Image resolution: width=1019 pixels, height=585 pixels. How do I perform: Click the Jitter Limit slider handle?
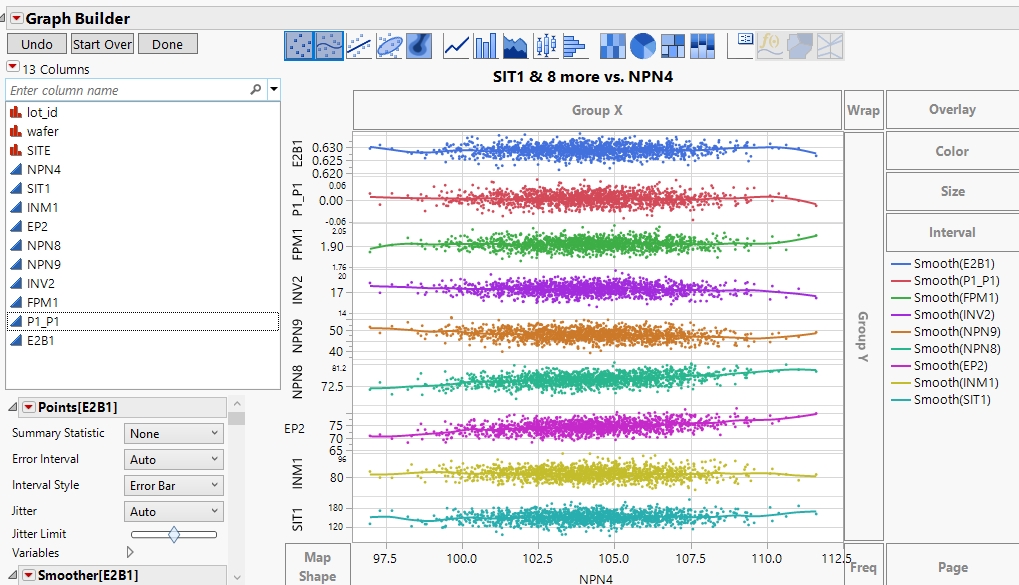point(174,535)
